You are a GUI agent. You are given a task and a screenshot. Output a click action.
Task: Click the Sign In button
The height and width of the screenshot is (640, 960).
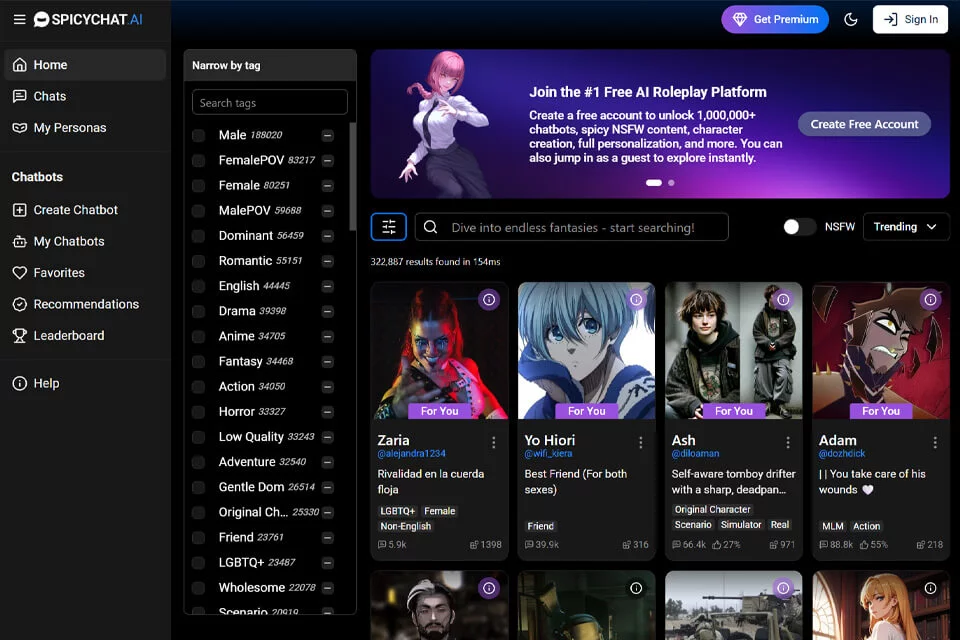[910, 20]
